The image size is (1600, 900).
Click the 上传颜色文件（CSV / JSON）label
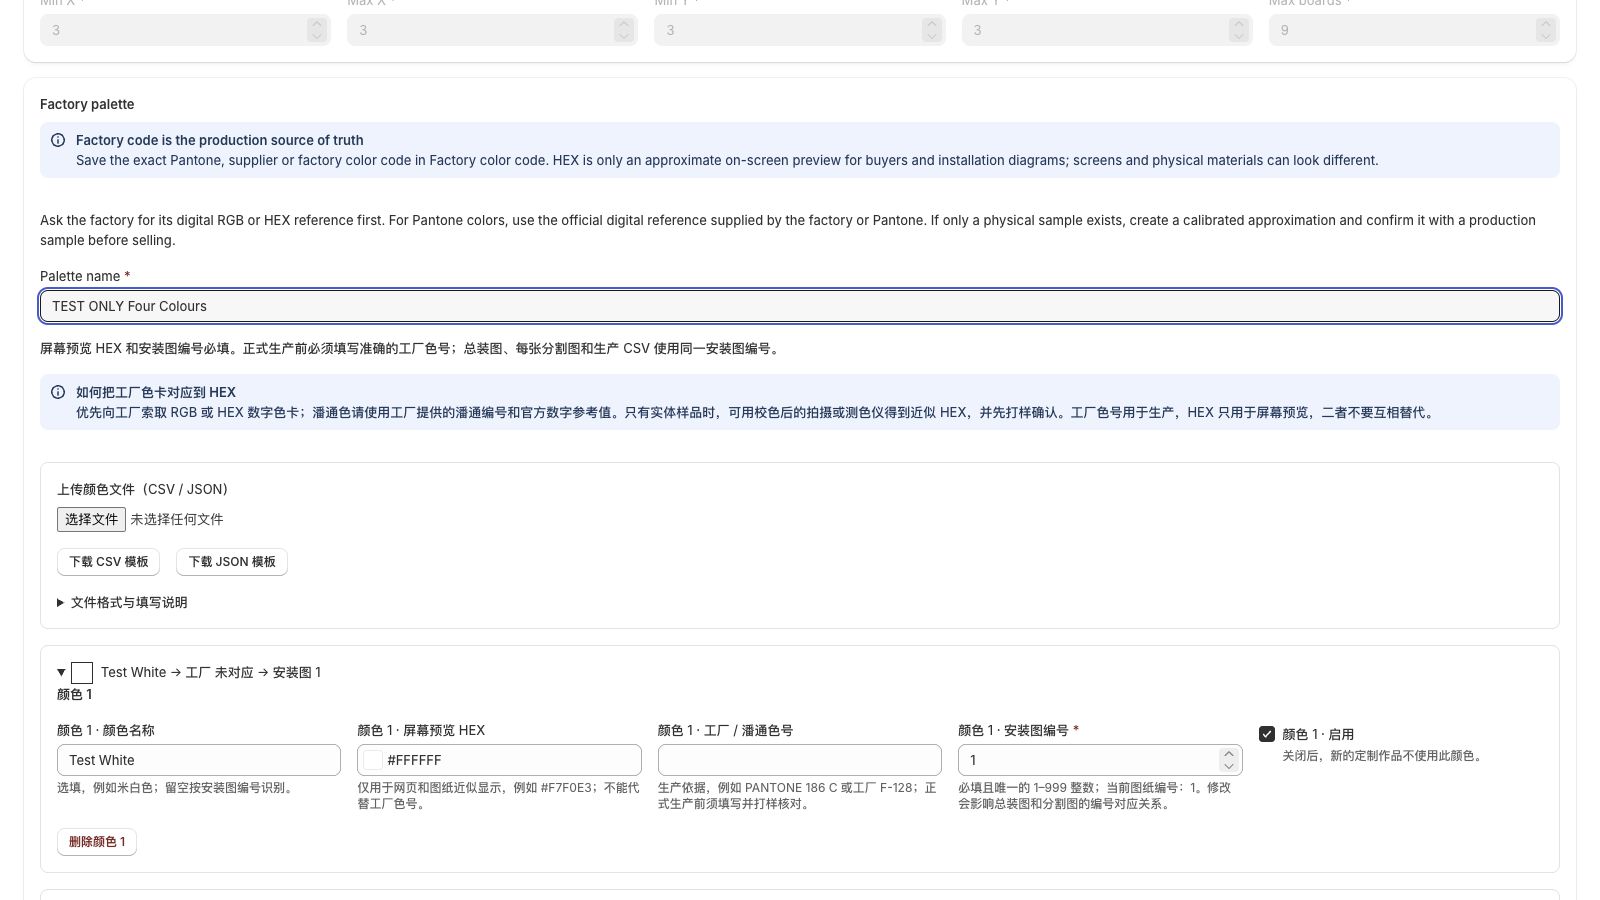pyautogui.click(x=142, y=489)
